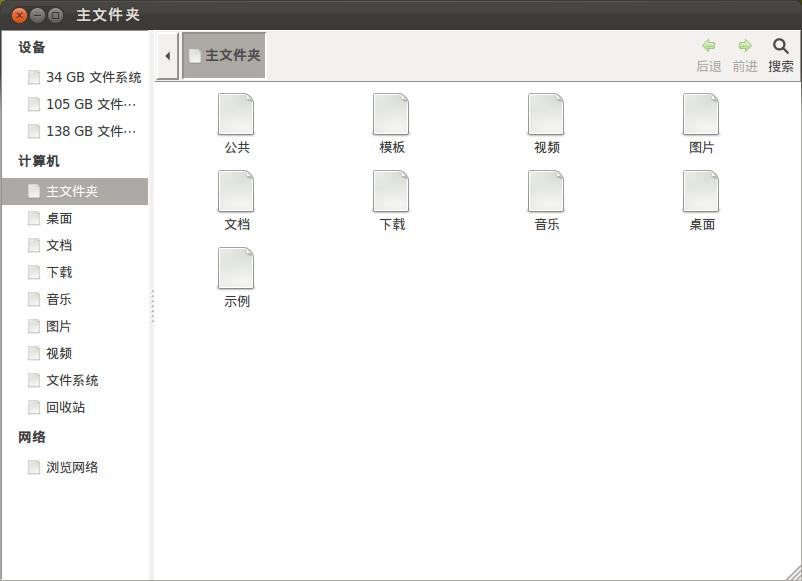Open the 138 GB 文件 volume in sidebar
The image size is (802, 581).
point(75,131)
